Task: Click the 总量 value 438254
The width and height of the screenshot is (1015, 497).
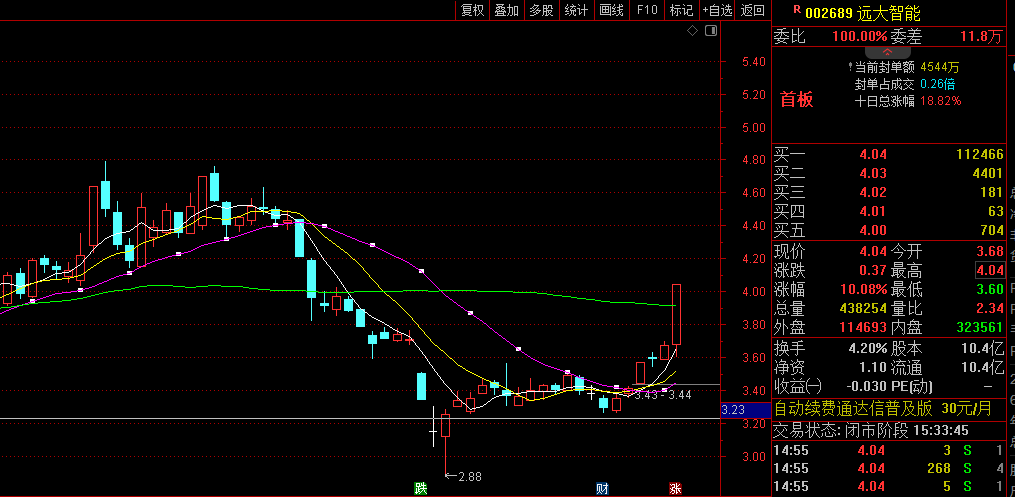Action: (x=863, y=309)
